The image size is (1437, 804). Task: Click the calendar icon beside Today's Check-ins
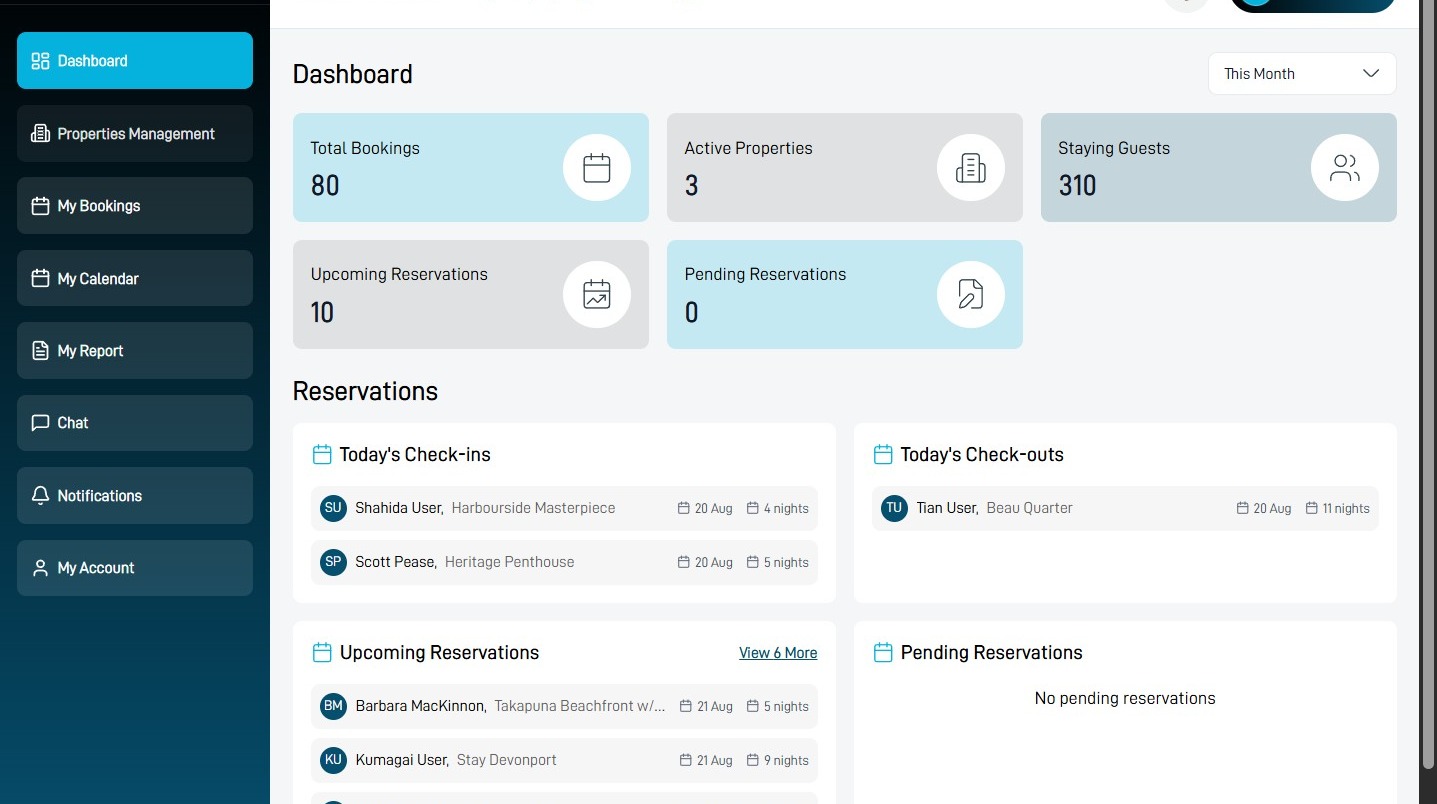pyautogui.click(x=322, y=455)
